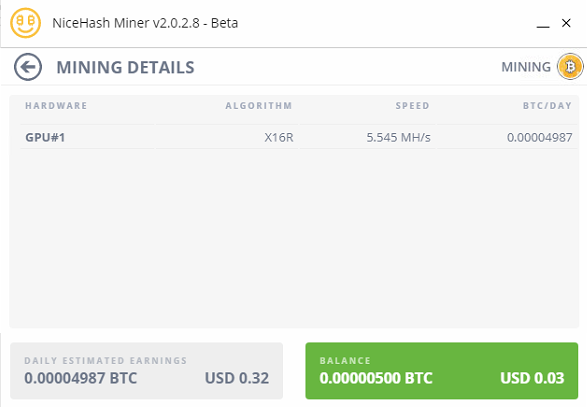This screenshot has width=587, height=407.
Task: Click the HARDWARE column header
Action: (56, 106)
